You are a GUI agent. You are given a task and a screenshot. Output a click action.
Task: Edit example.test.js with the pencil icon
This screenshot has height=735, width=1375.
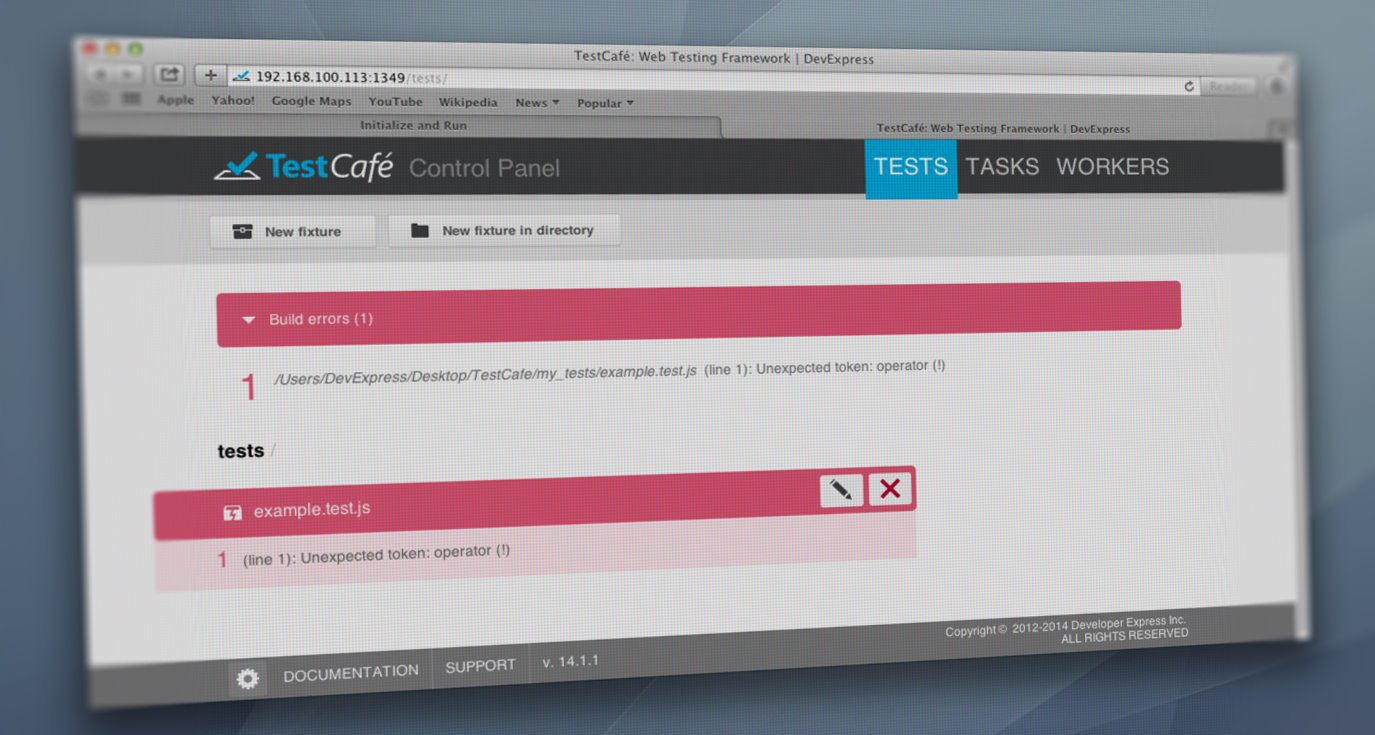pyautogui.click(x=842, y=490)
